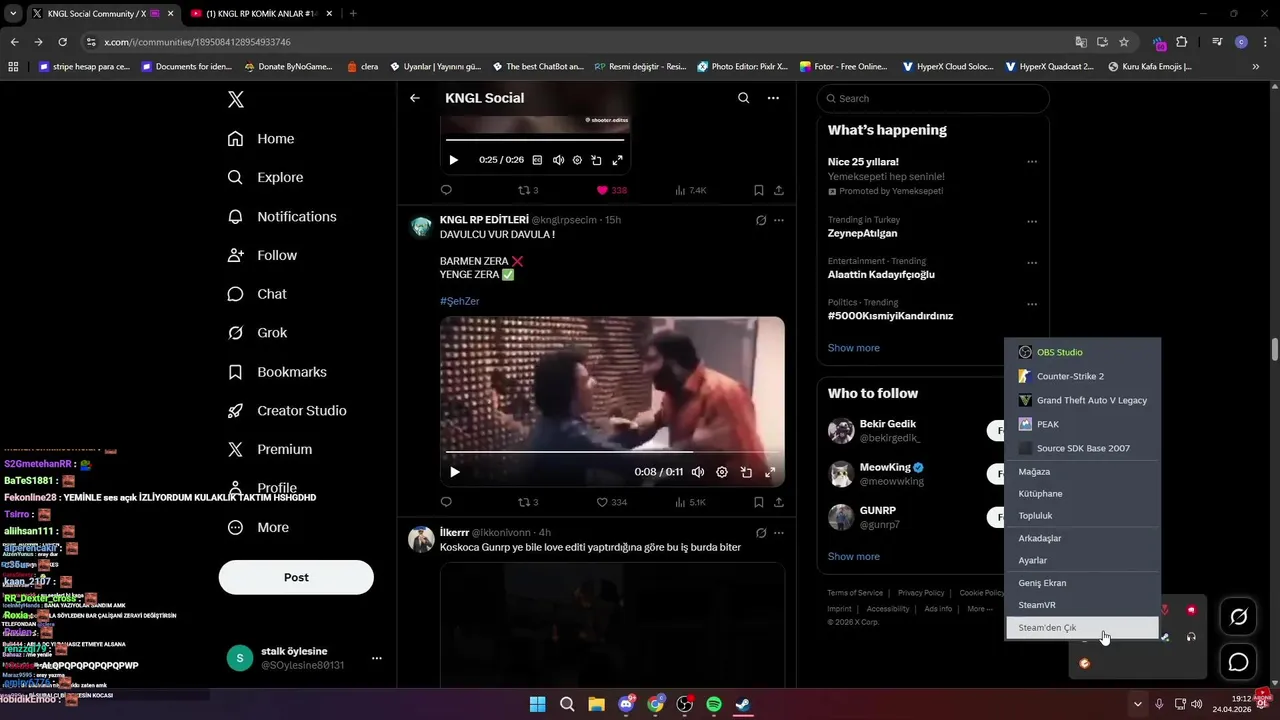Open more options on KNGL RP EDİTLERİ post

click(779, 220)
